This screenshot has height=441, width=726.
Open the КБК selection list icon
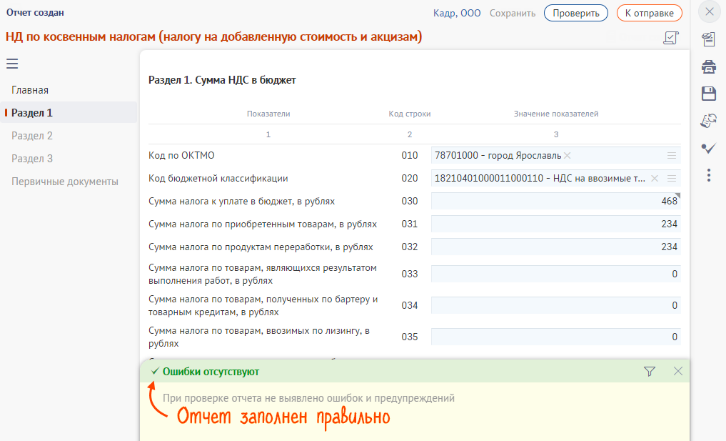(672, 178)
